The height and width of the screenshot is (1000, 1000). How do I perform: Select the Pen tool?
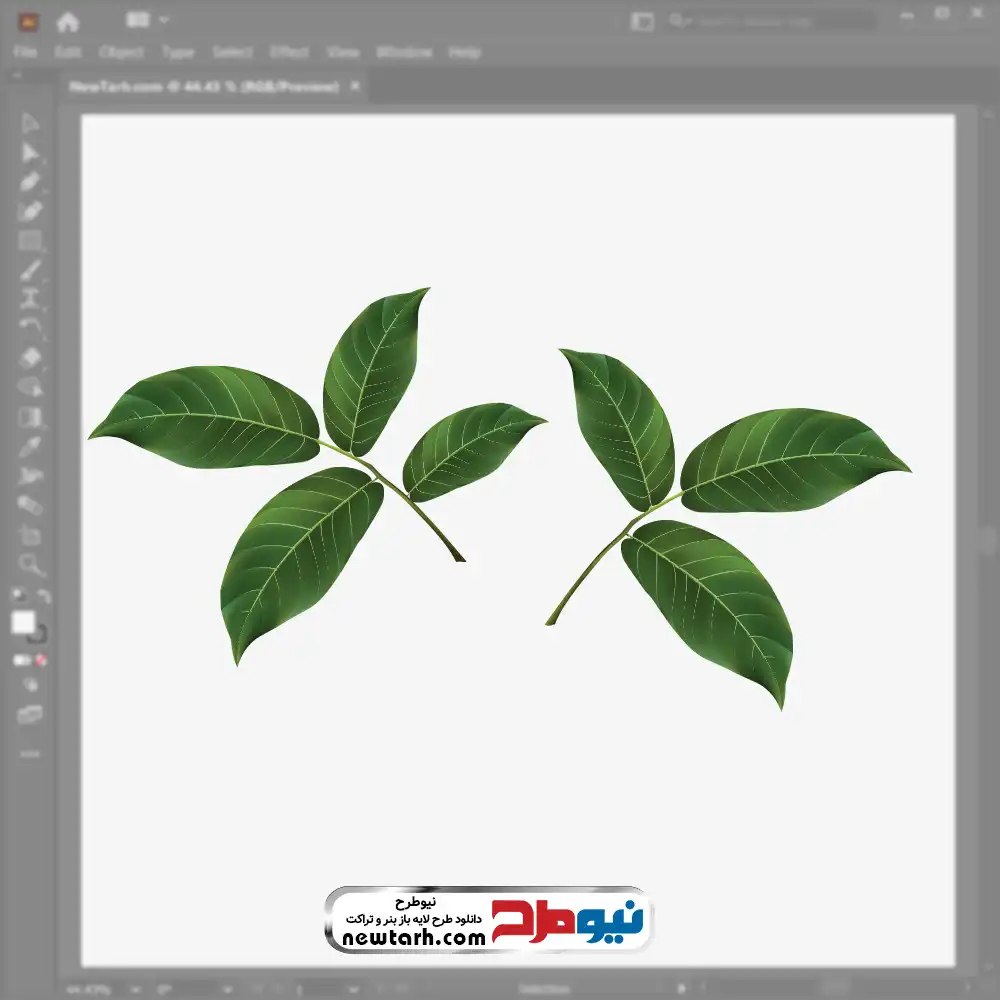30,182
